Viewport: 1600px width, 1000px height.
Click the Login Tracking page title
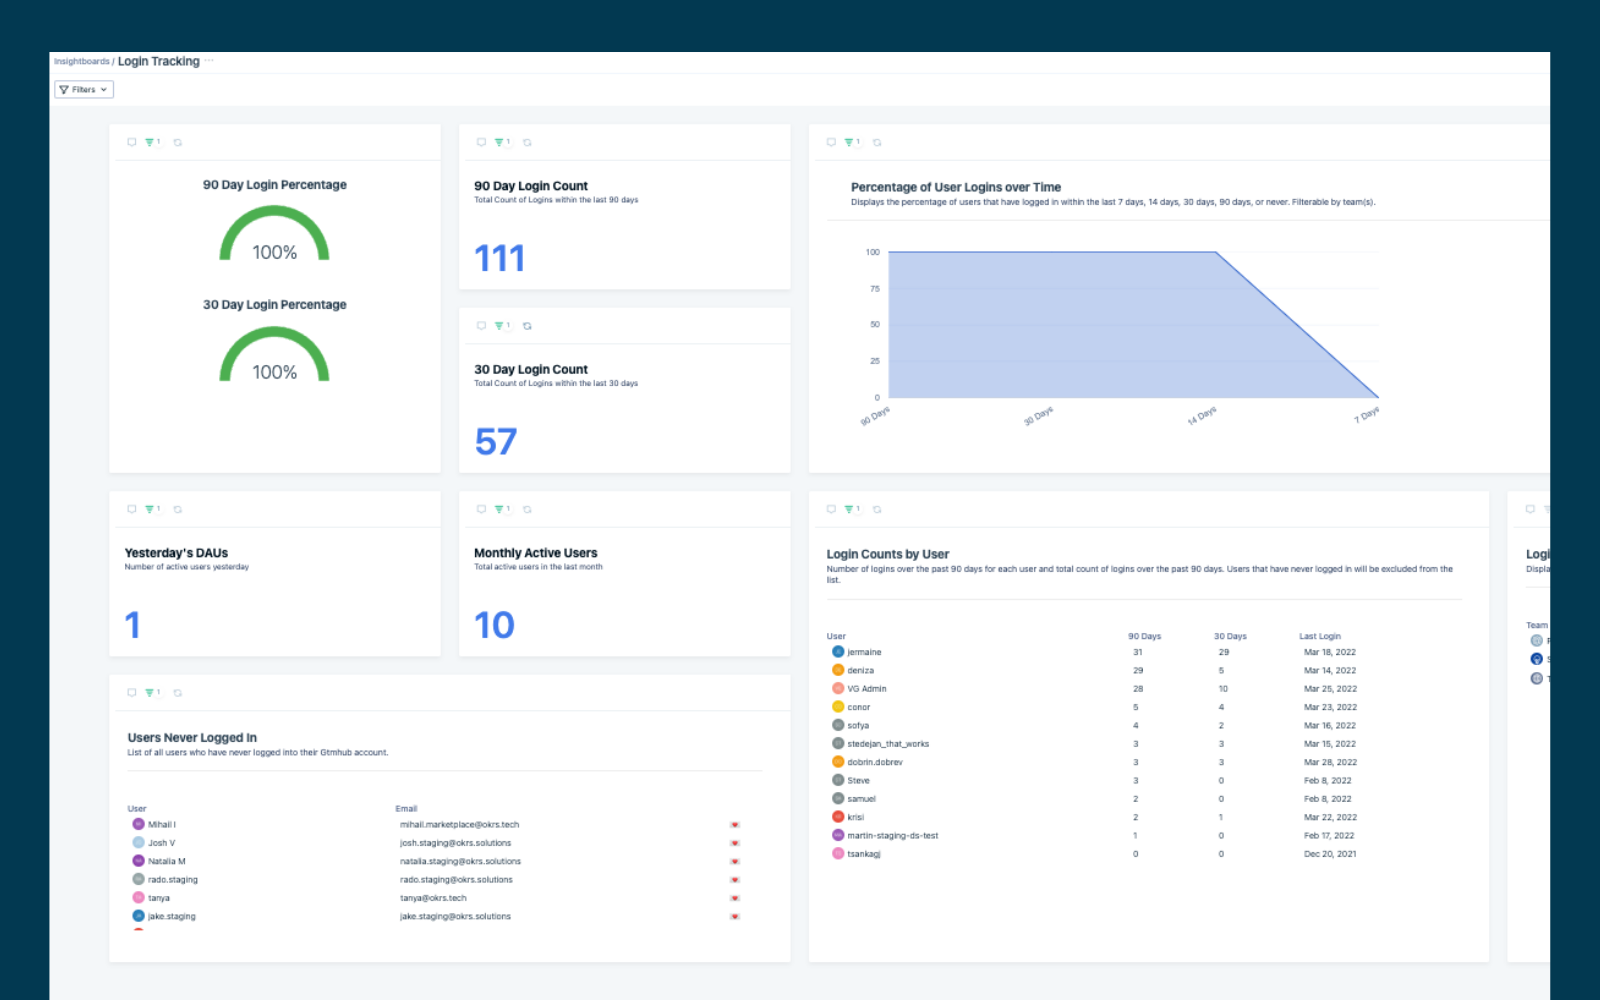[159, 61]
